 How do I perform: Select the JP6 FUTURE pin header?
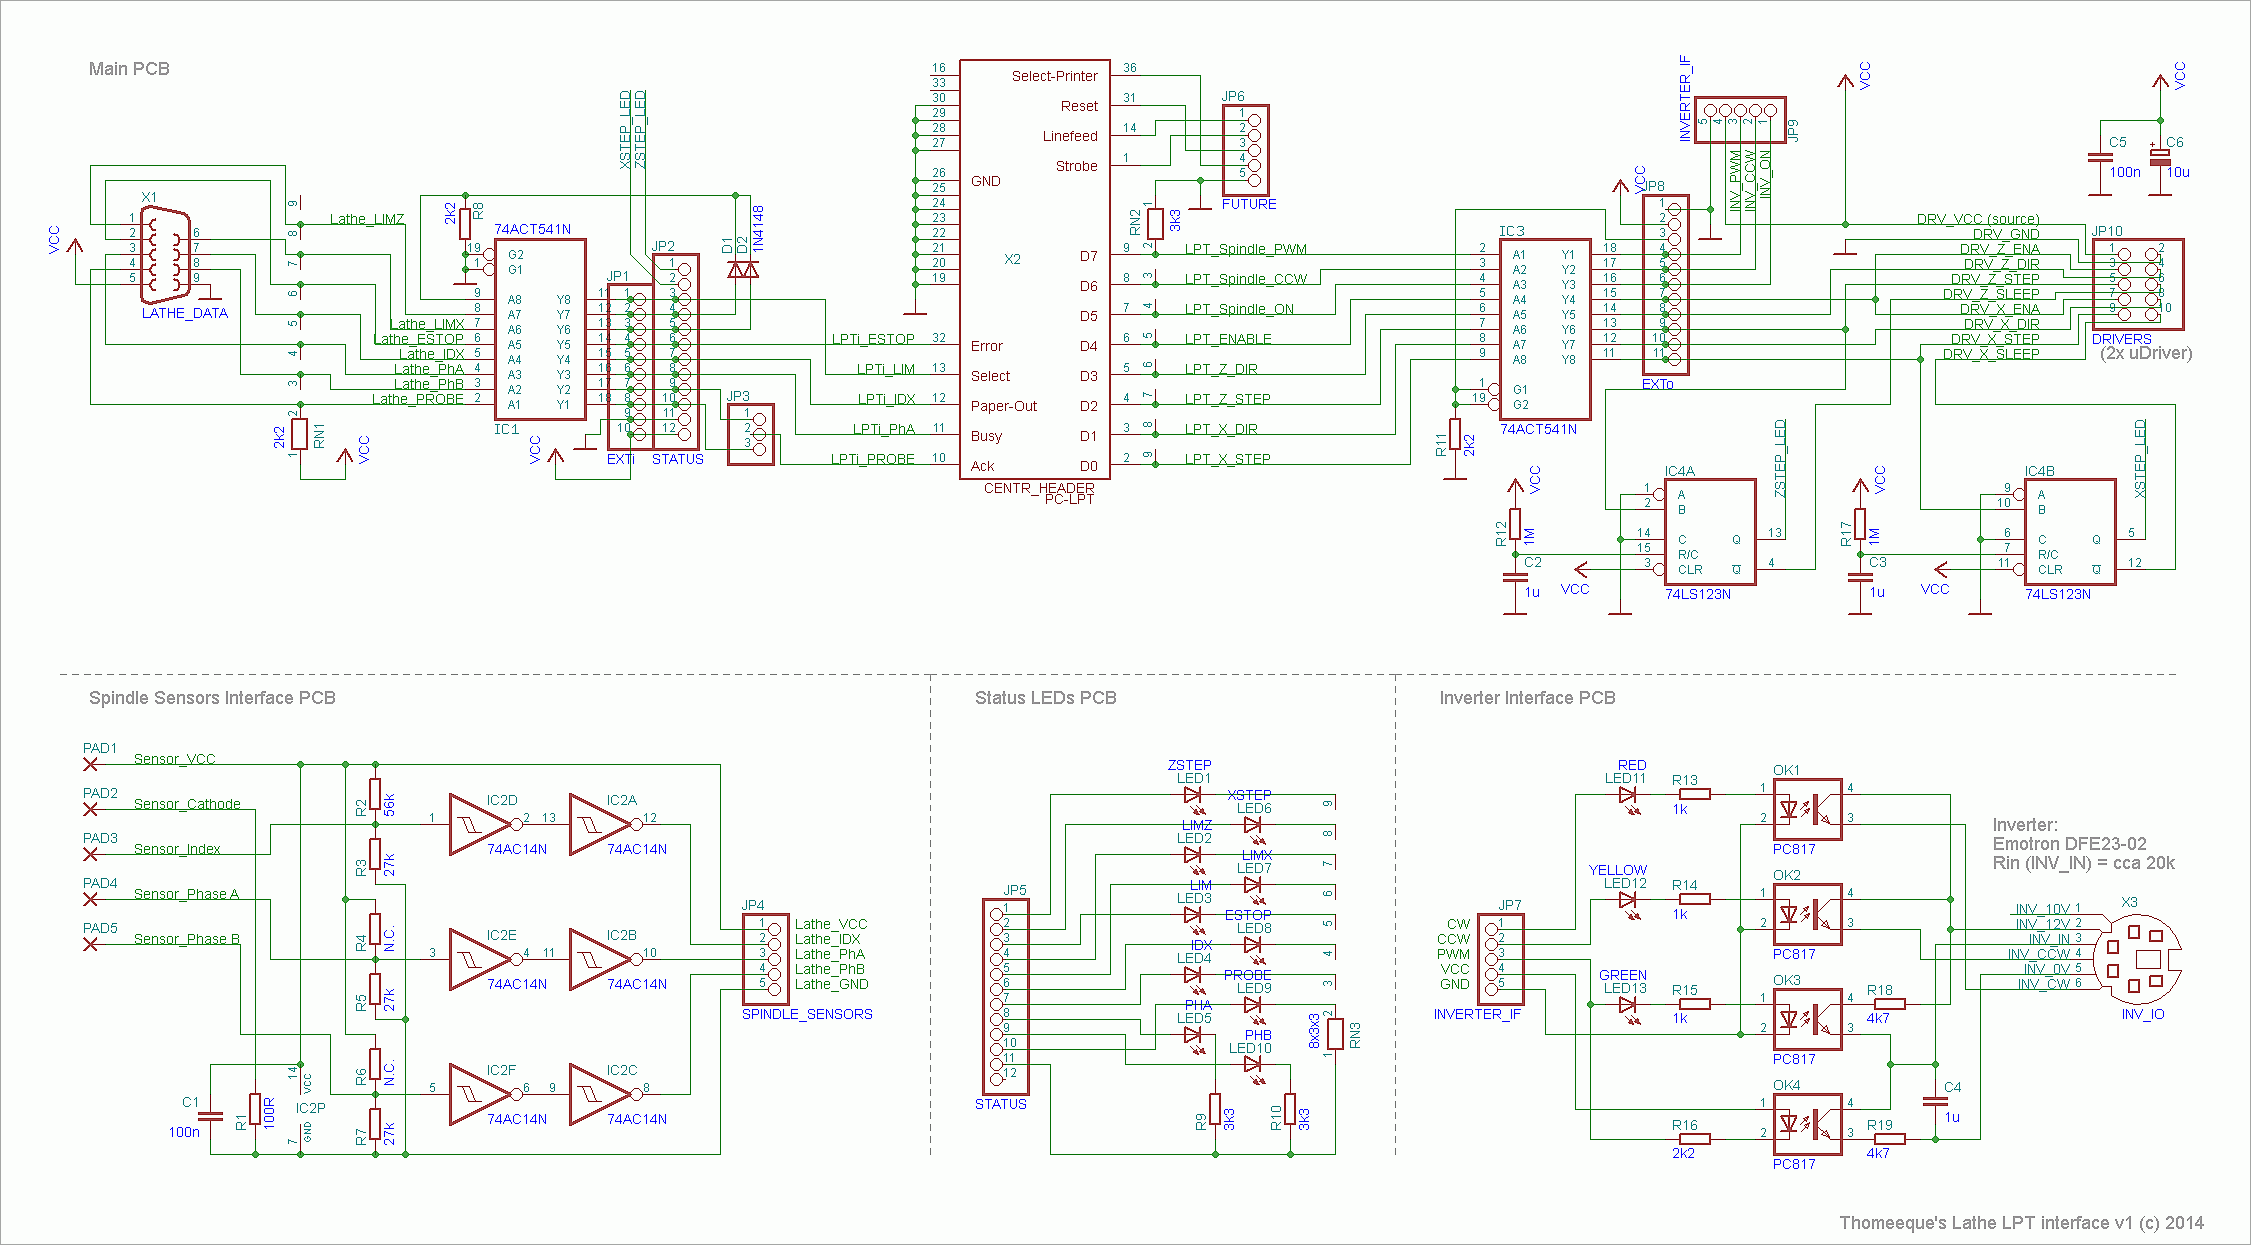(x=1246, y=150)
